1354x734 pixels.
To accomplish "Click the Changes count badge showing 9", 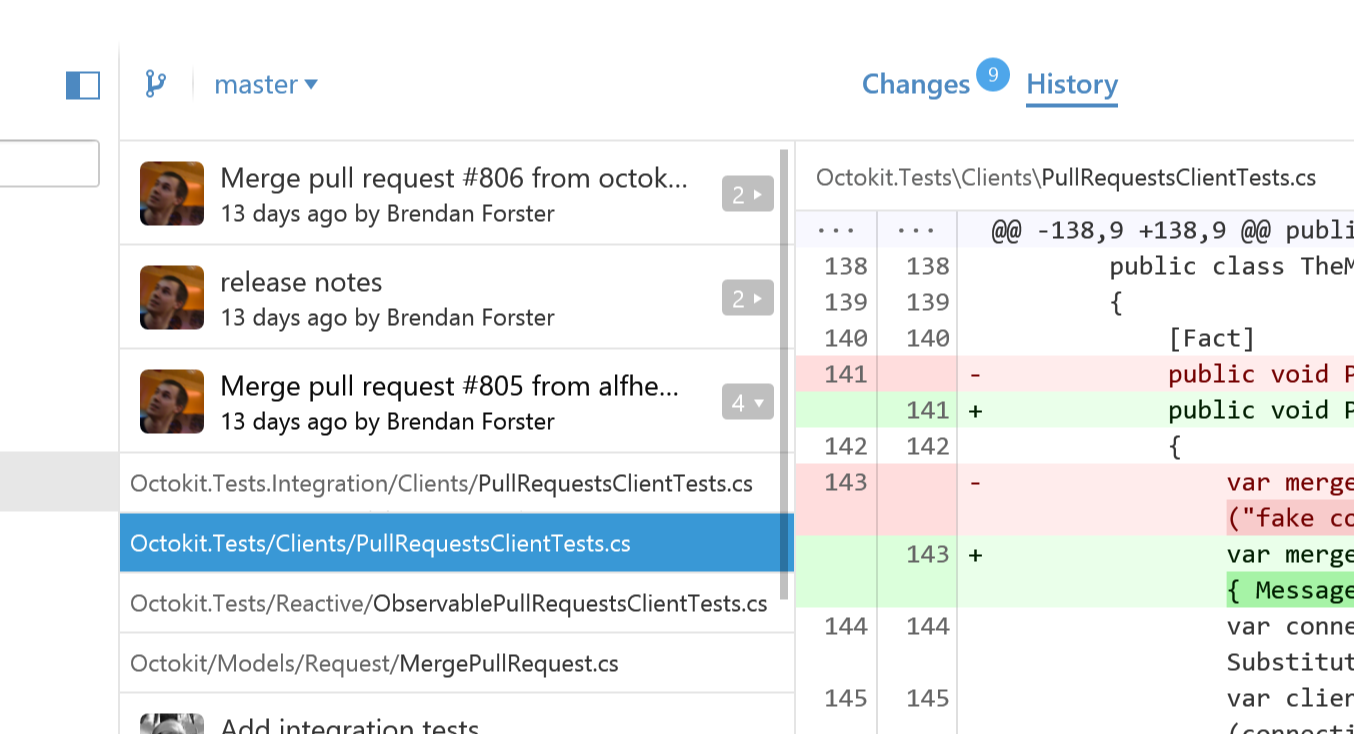I will click(x=993, y=74).
